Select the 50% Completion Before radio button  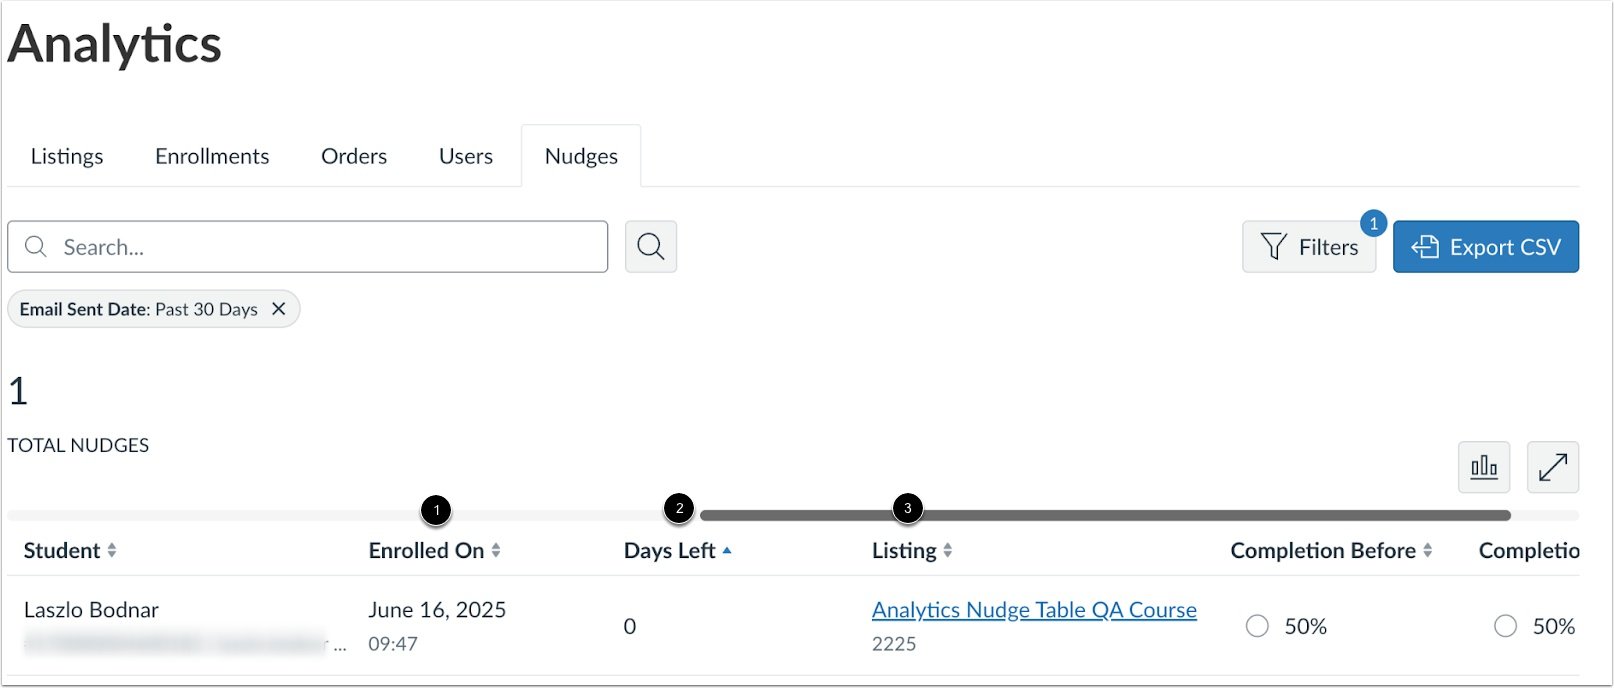1257,626
